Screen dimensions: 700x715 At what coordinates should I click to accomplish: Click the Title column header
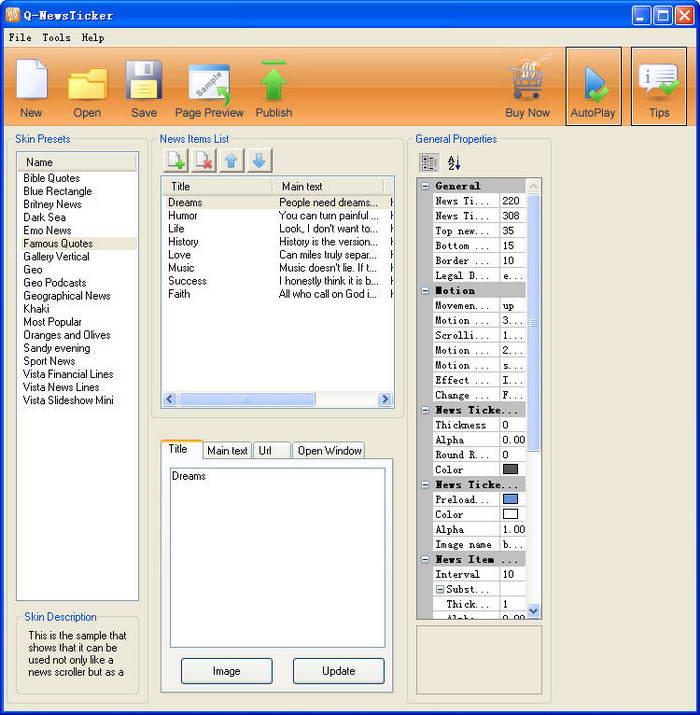[217, 187]
